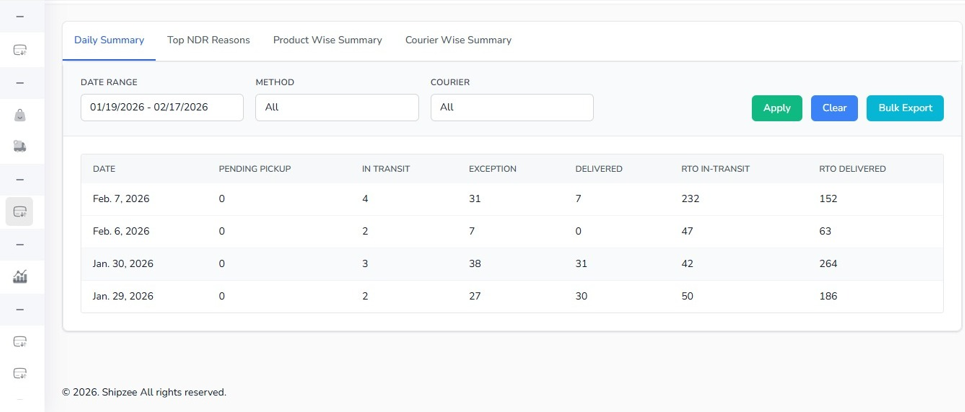The height and width of the screenshot is (412, 965).
Task: Click in transit value 3 for Jan. 30
Action: click(x=365, y=264)
